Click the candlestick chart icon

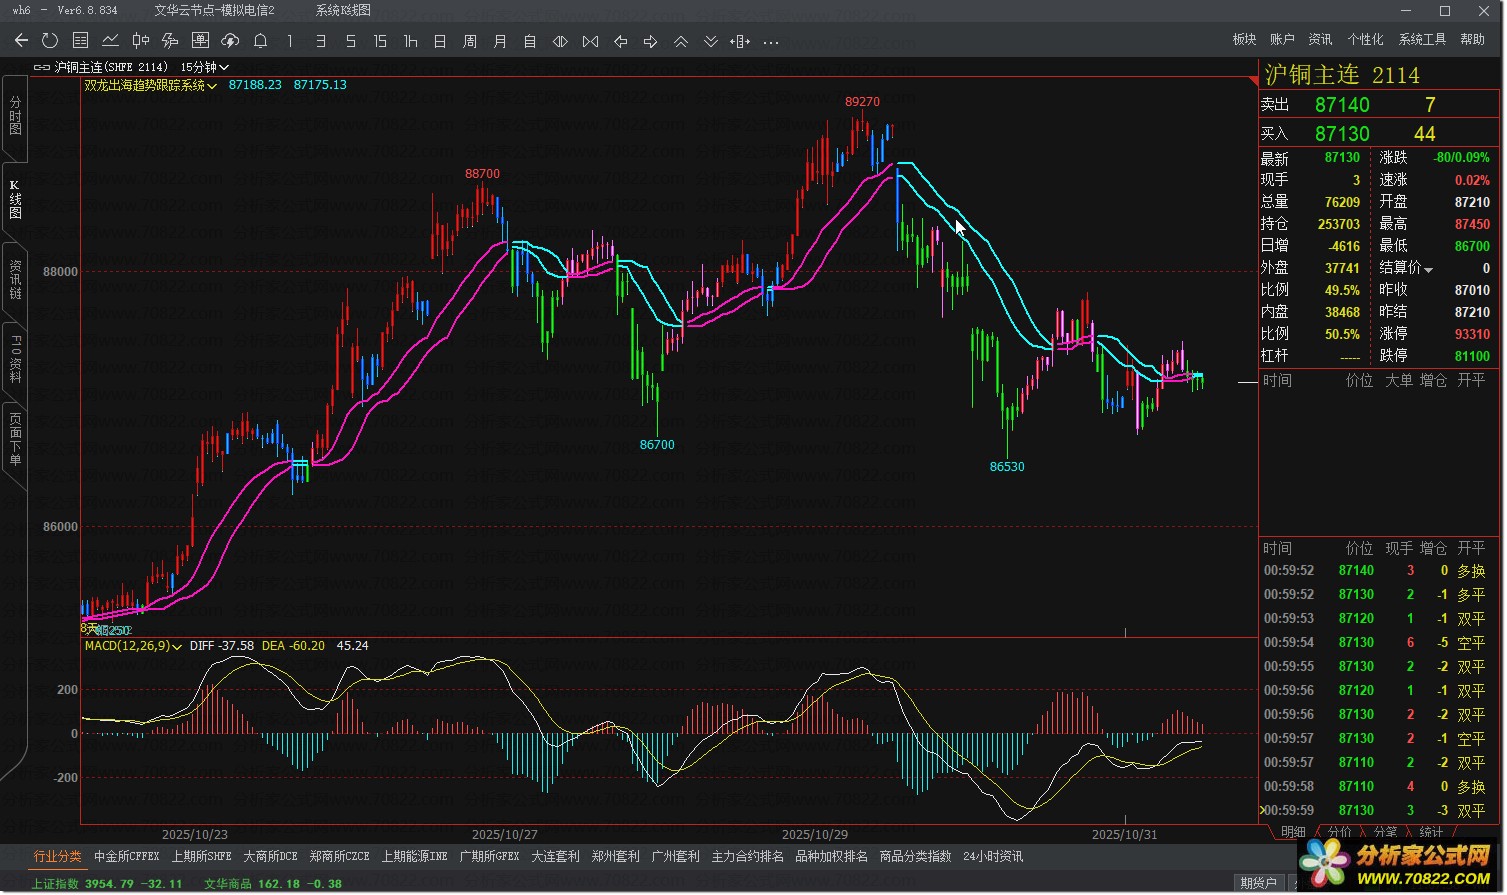pos(141,41)
